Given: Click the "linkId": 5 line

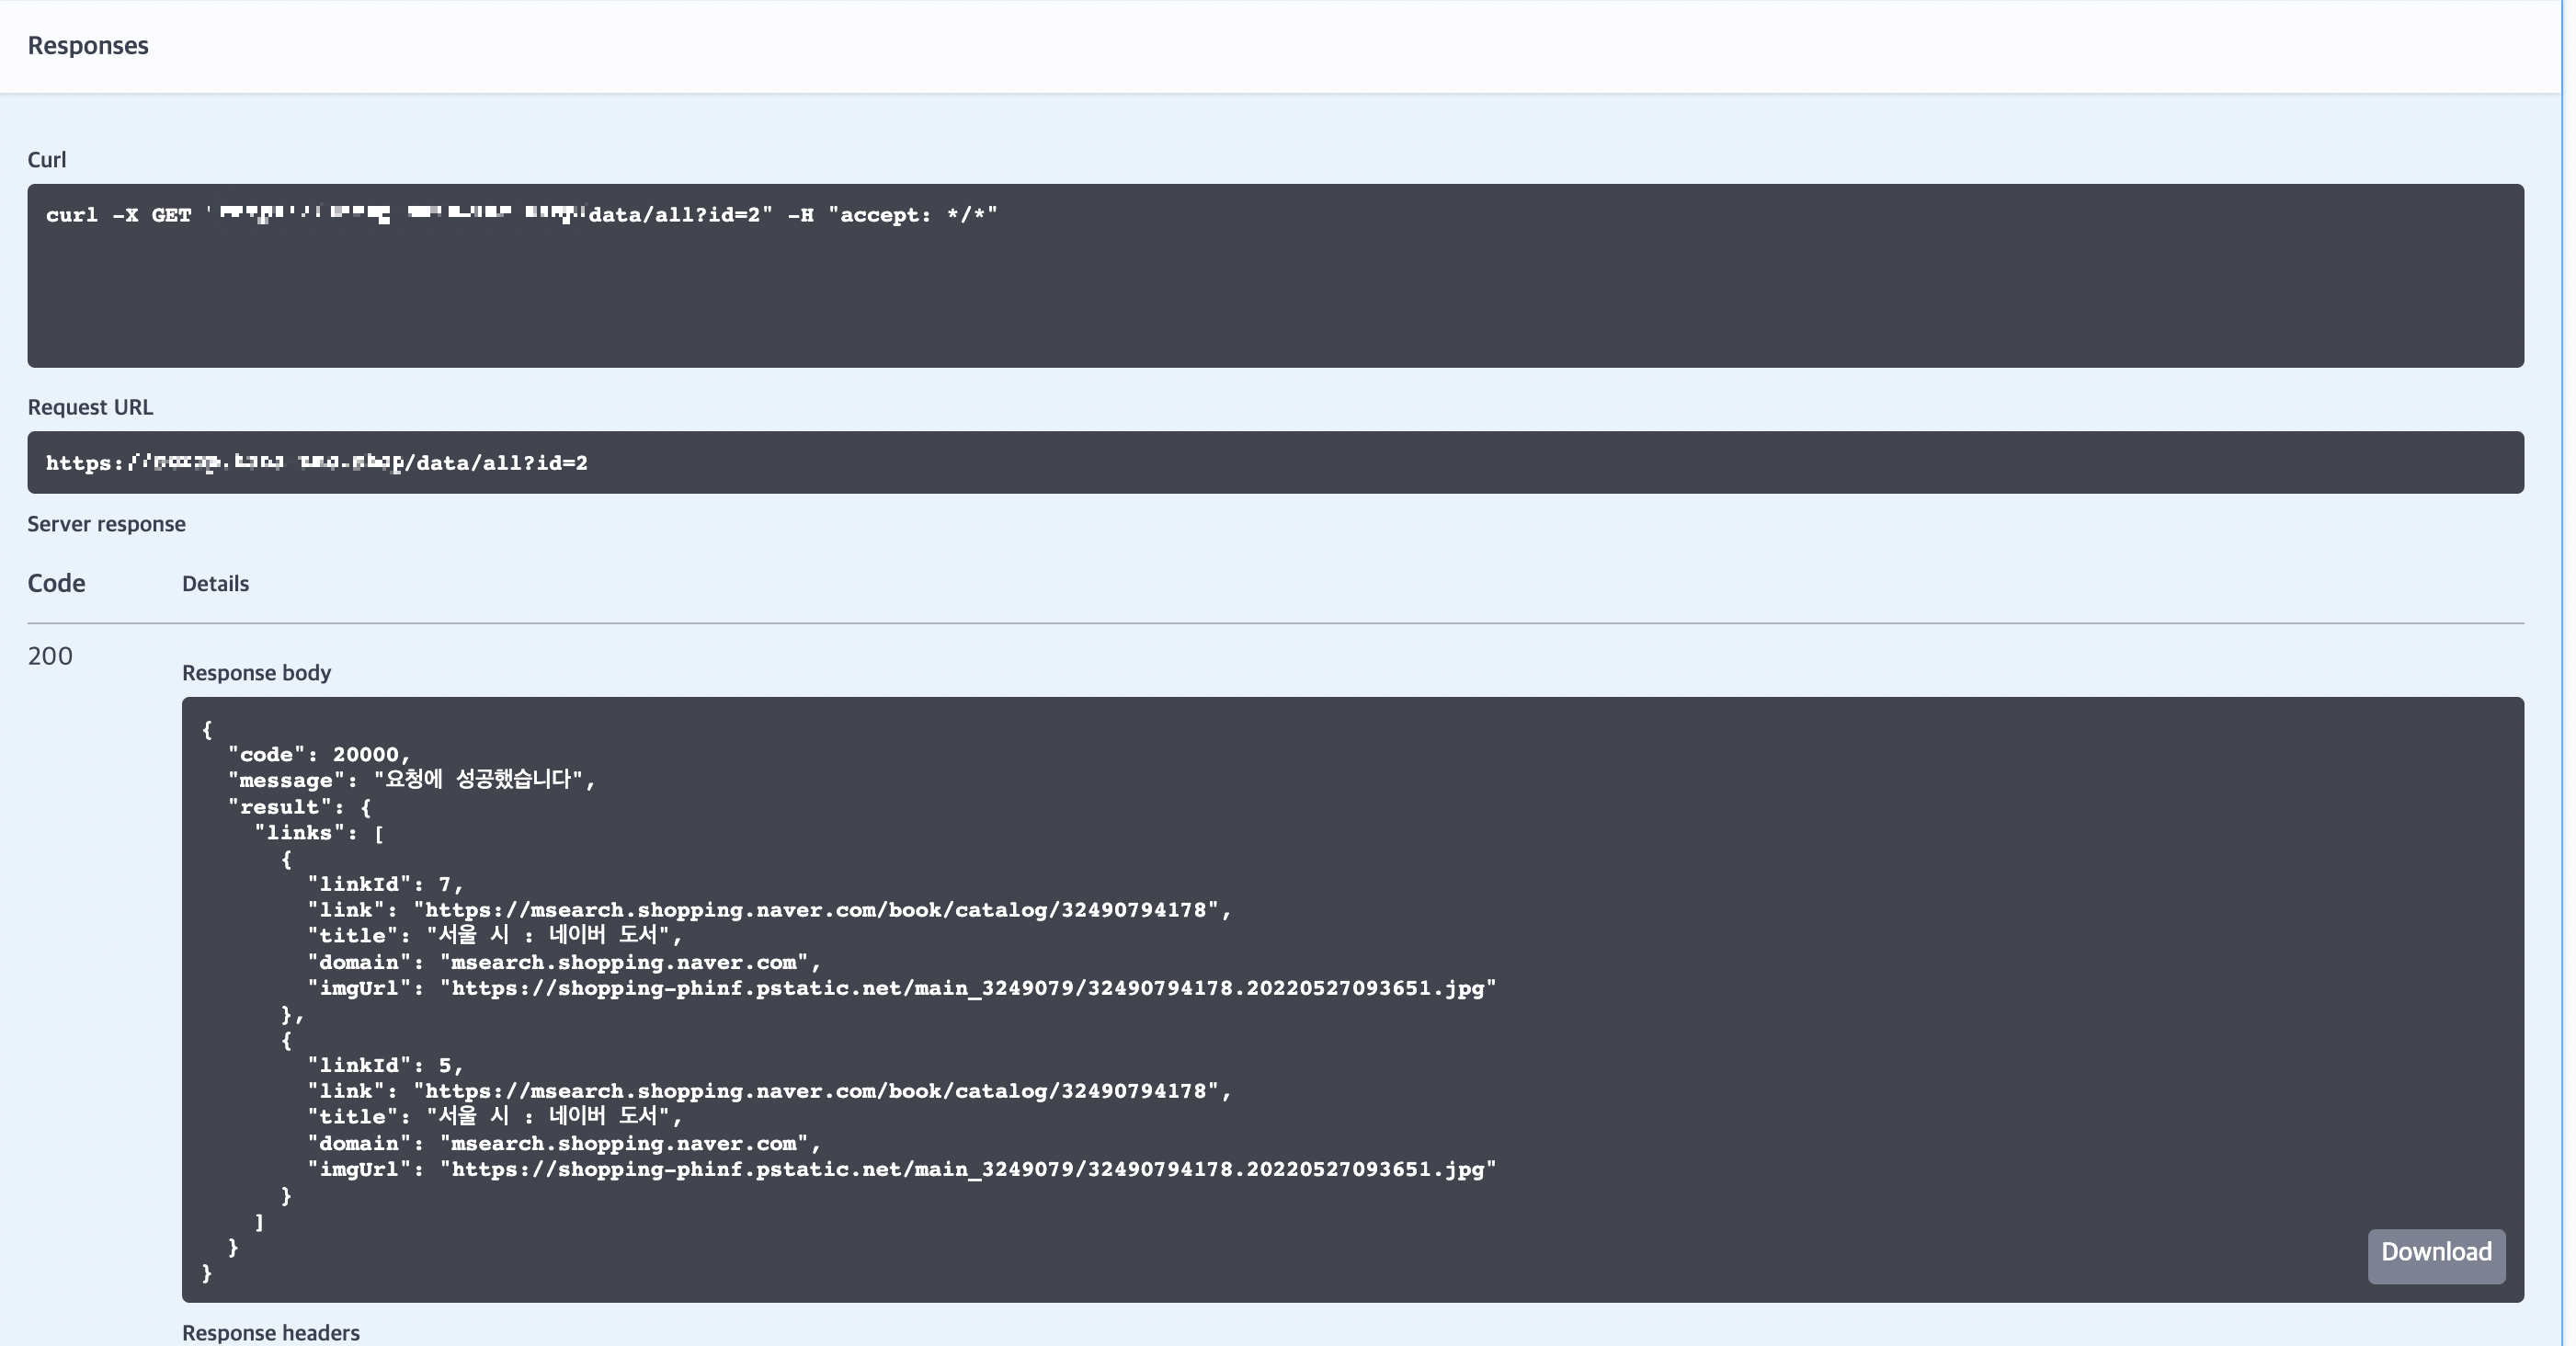Looking at the screenshot, I should pyautogui.click(x=384, y=1066).
